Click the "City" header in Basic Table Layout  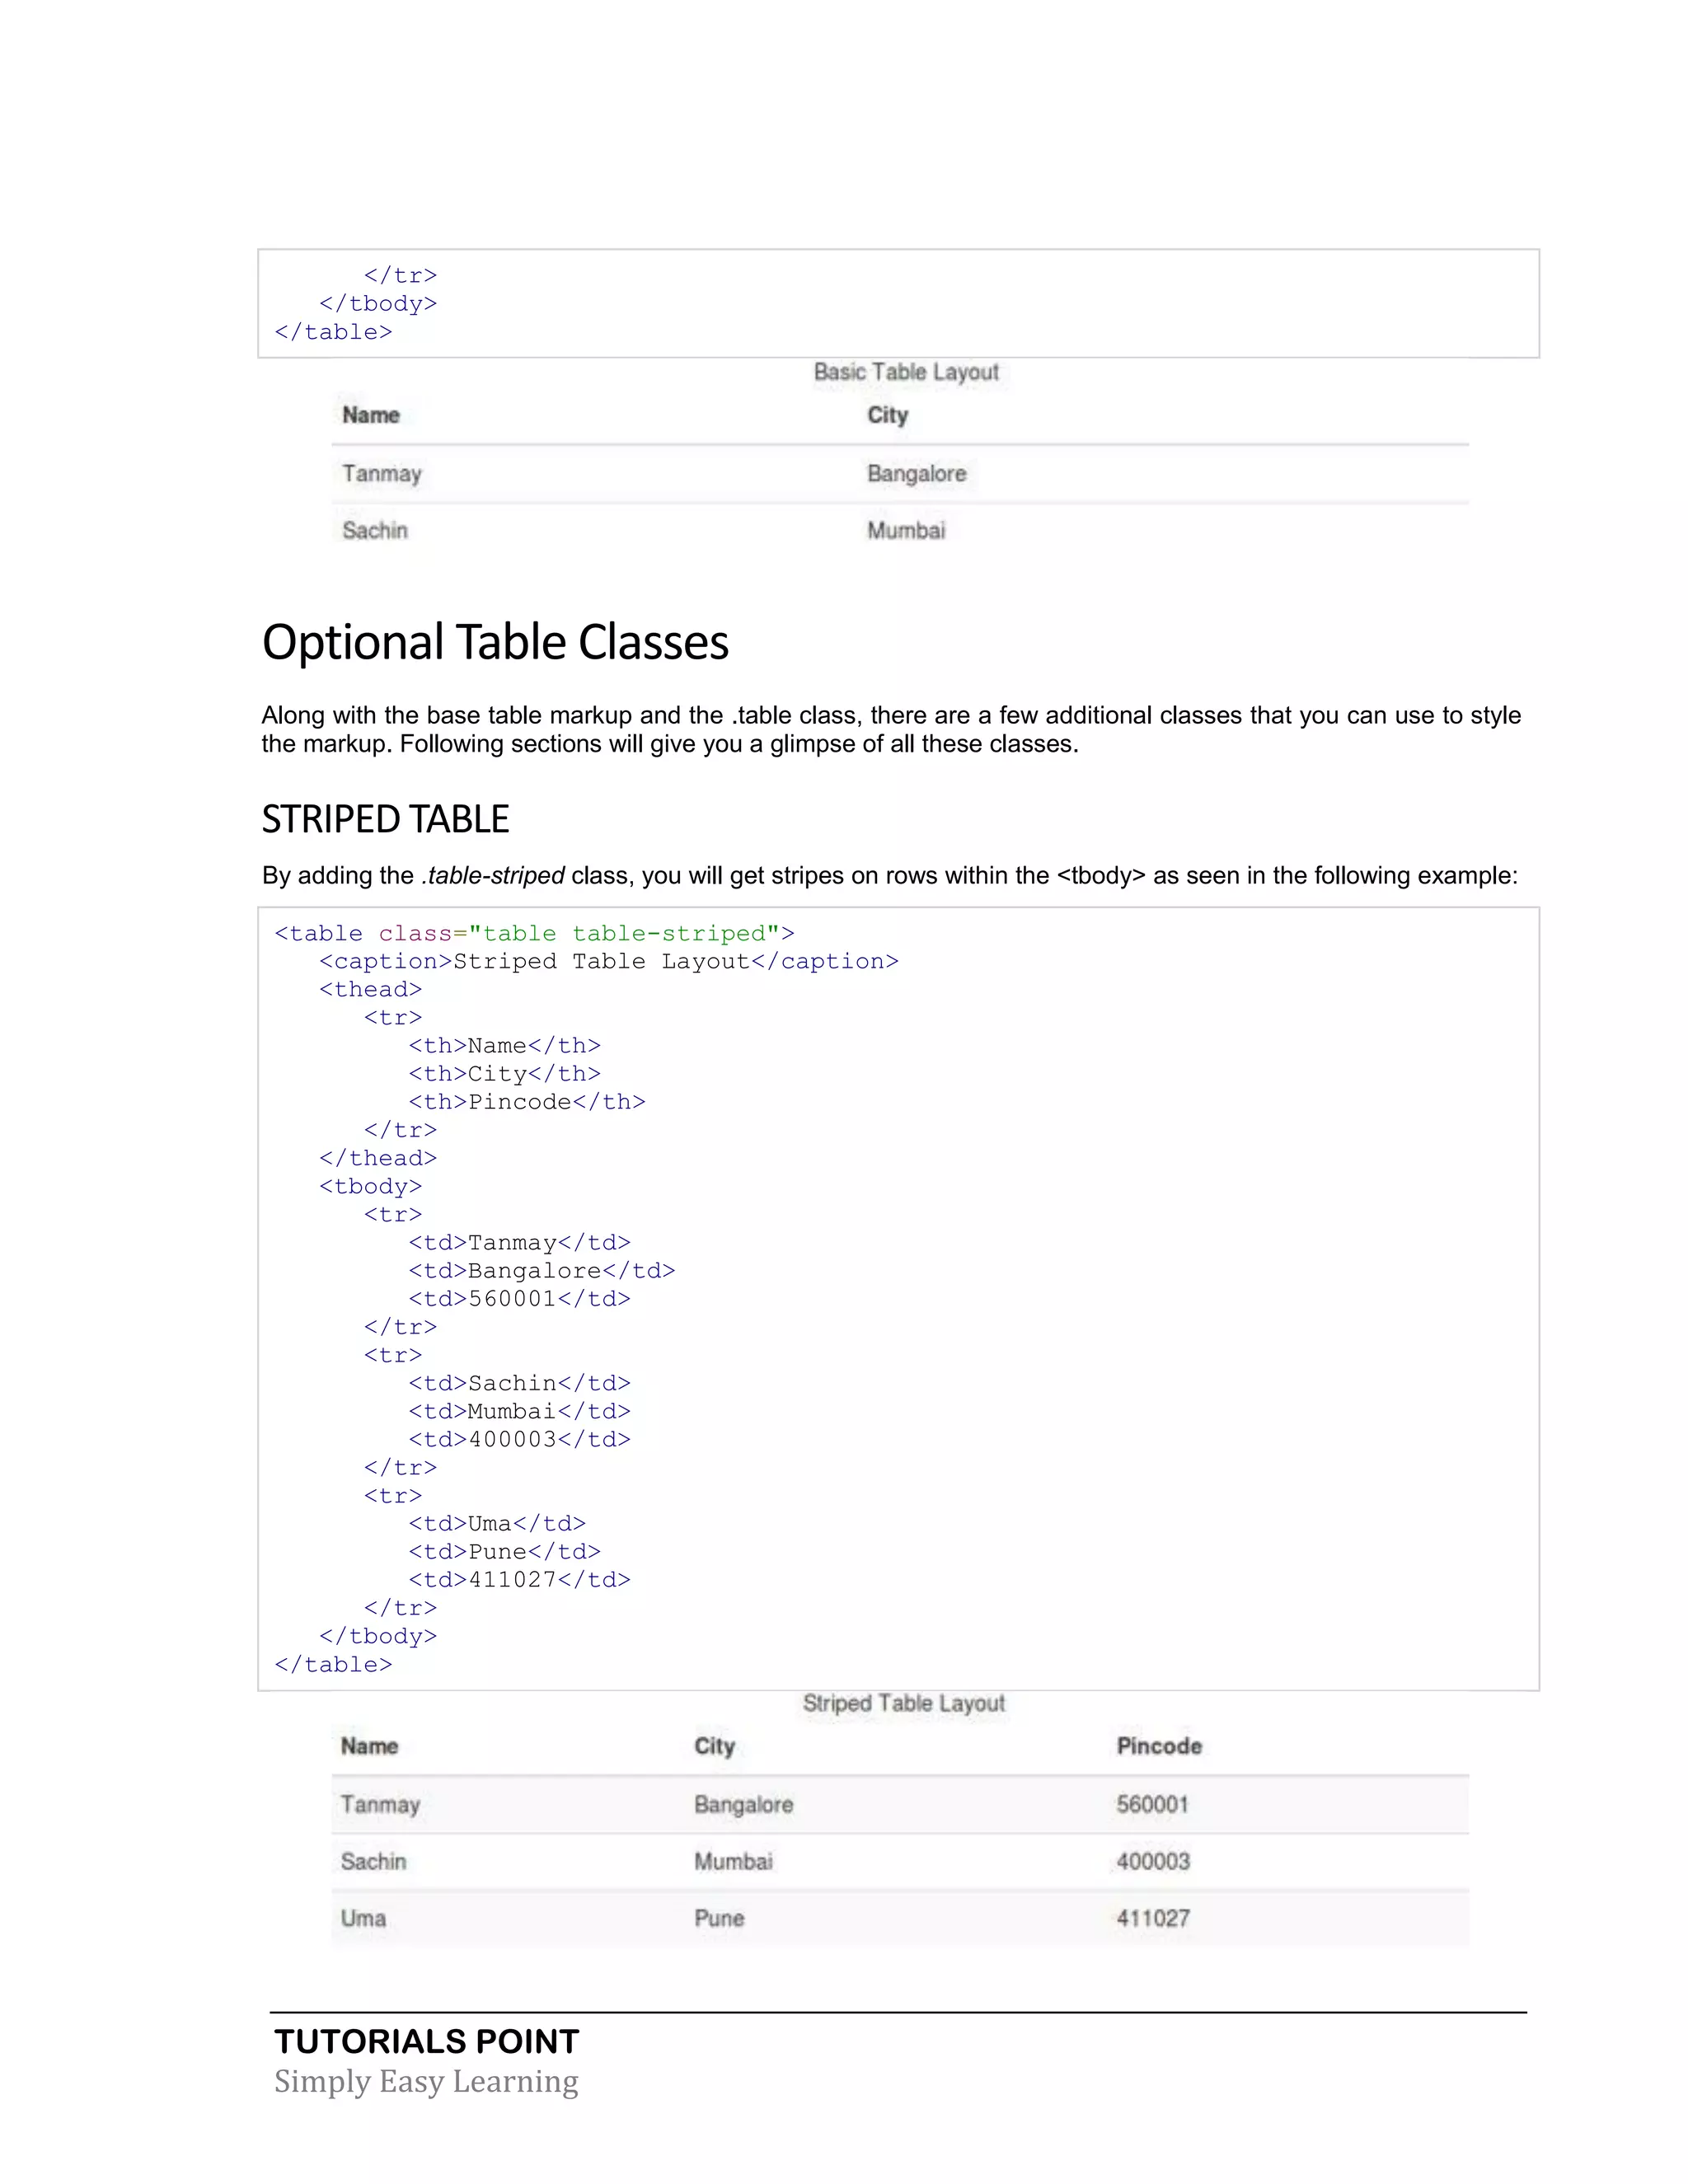pos(887,415)
